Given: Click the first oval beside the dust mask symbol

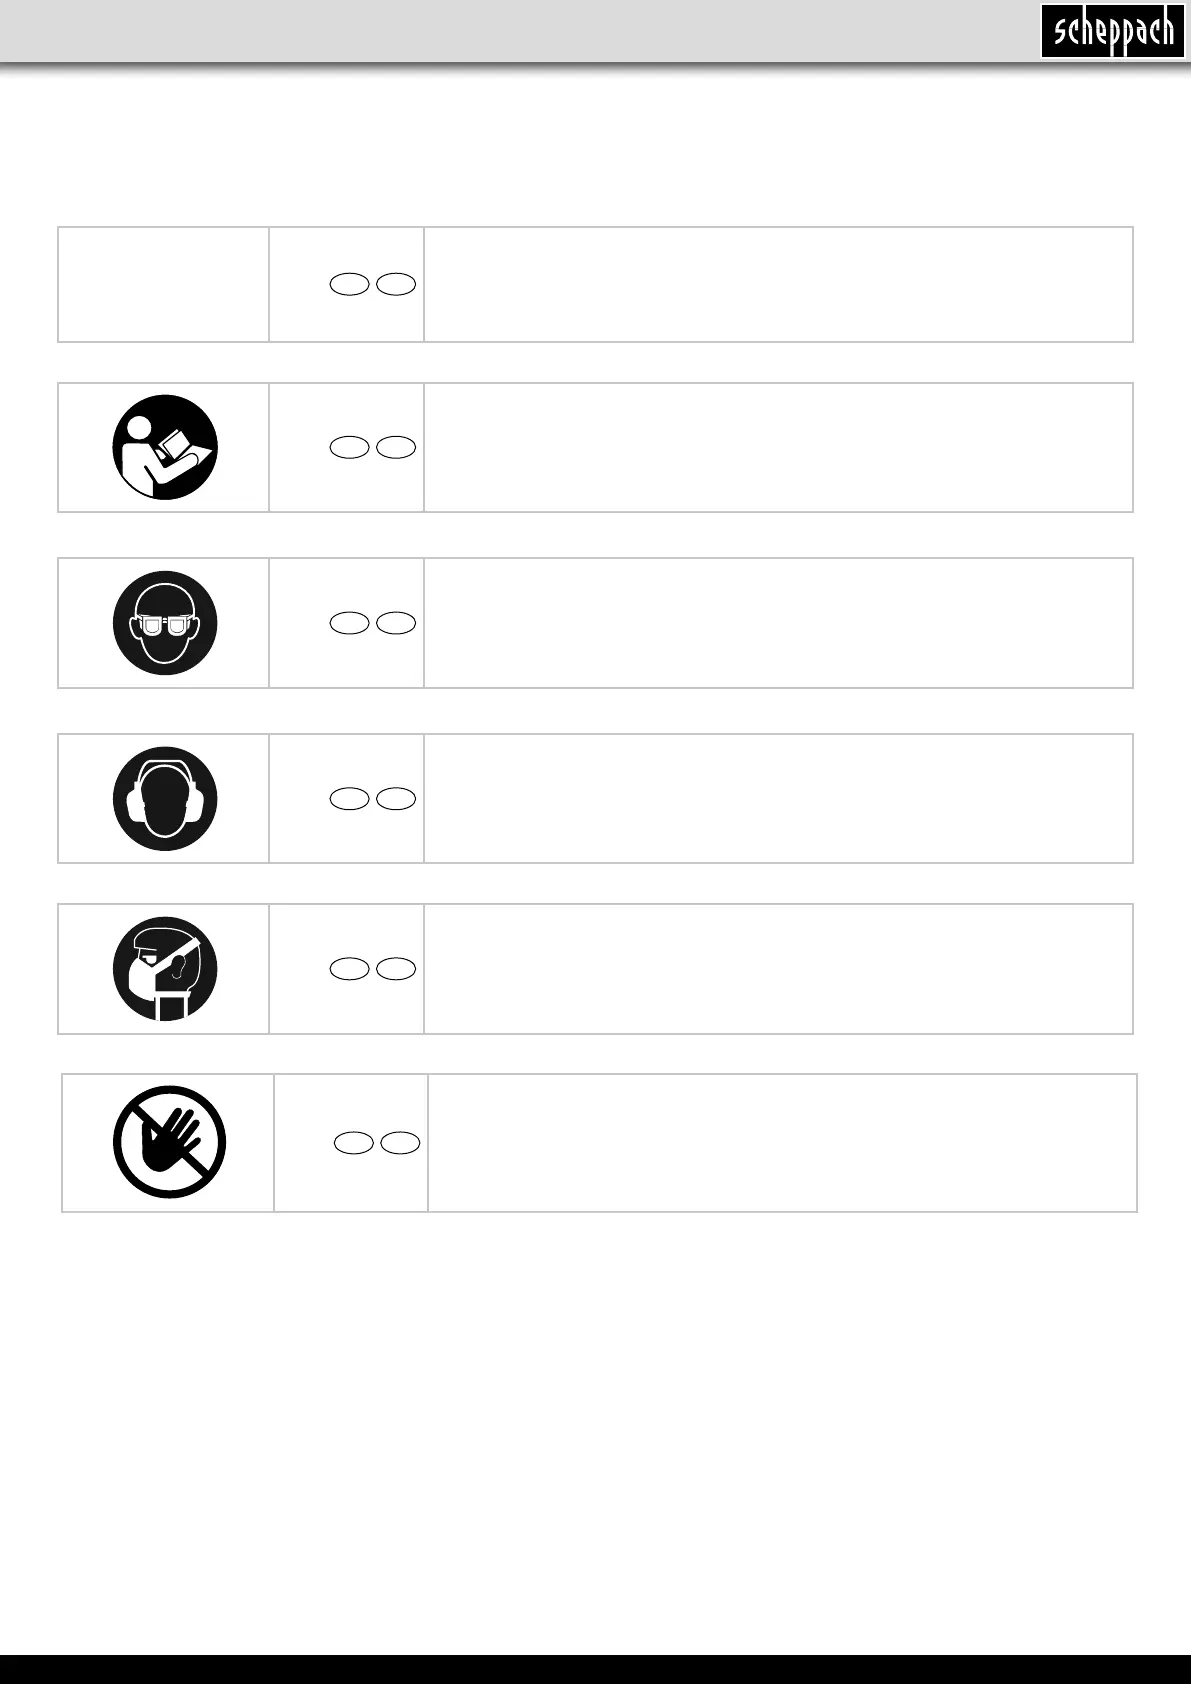Looking at the screenshot, I should (348, 968).
